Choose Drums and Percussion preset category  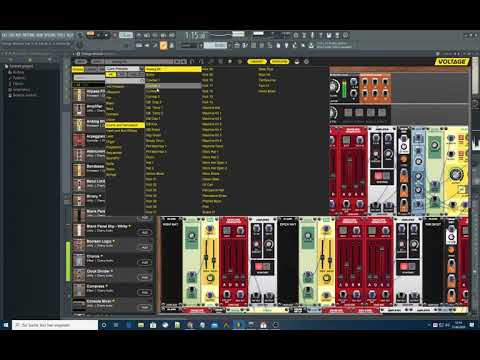point(125,125)
